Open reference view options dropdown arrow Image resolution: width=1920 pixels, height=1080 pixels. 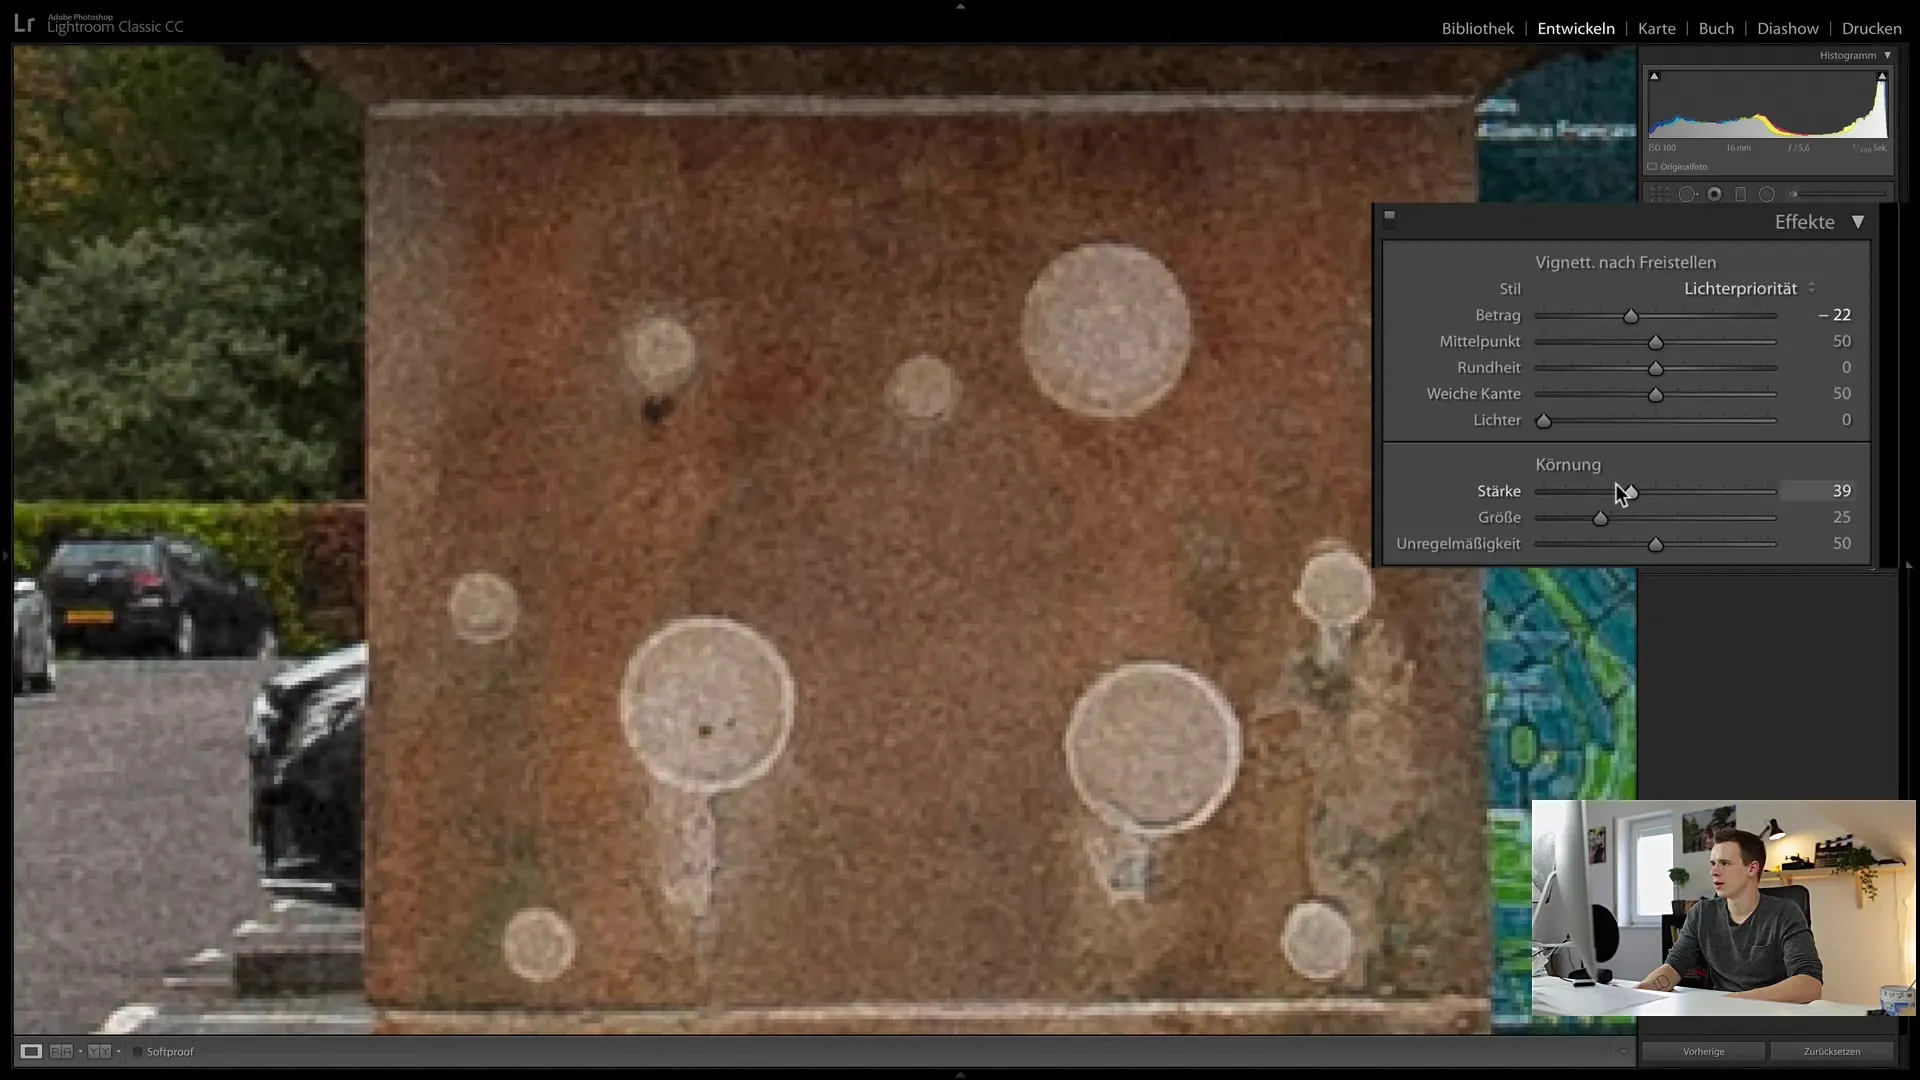click(80, 1051)
